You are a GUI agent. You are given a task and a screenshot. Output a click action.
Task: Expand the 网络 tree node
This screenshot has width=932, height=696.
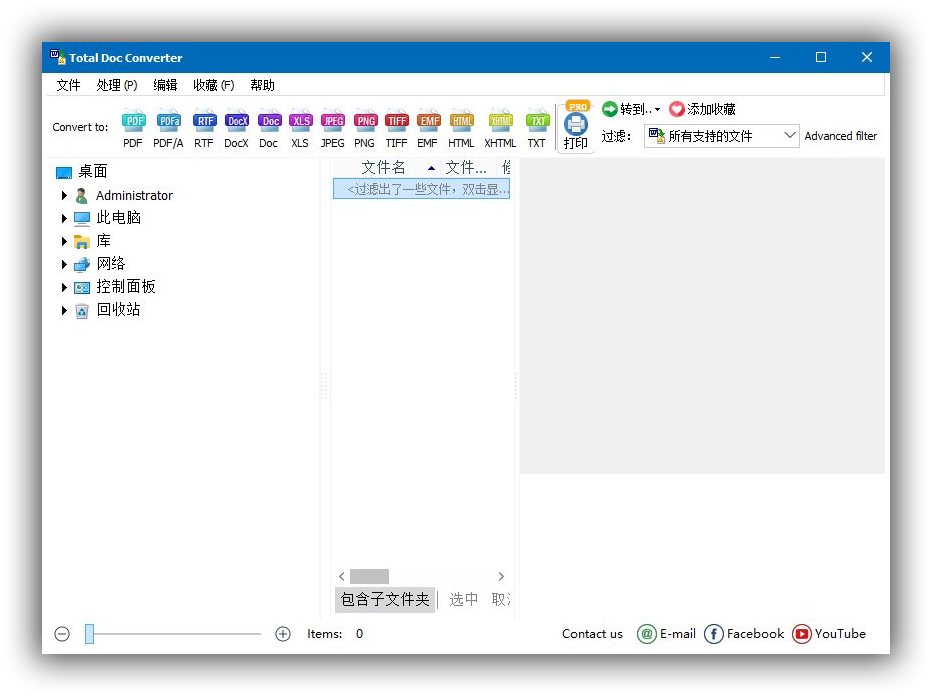[64, 264]
